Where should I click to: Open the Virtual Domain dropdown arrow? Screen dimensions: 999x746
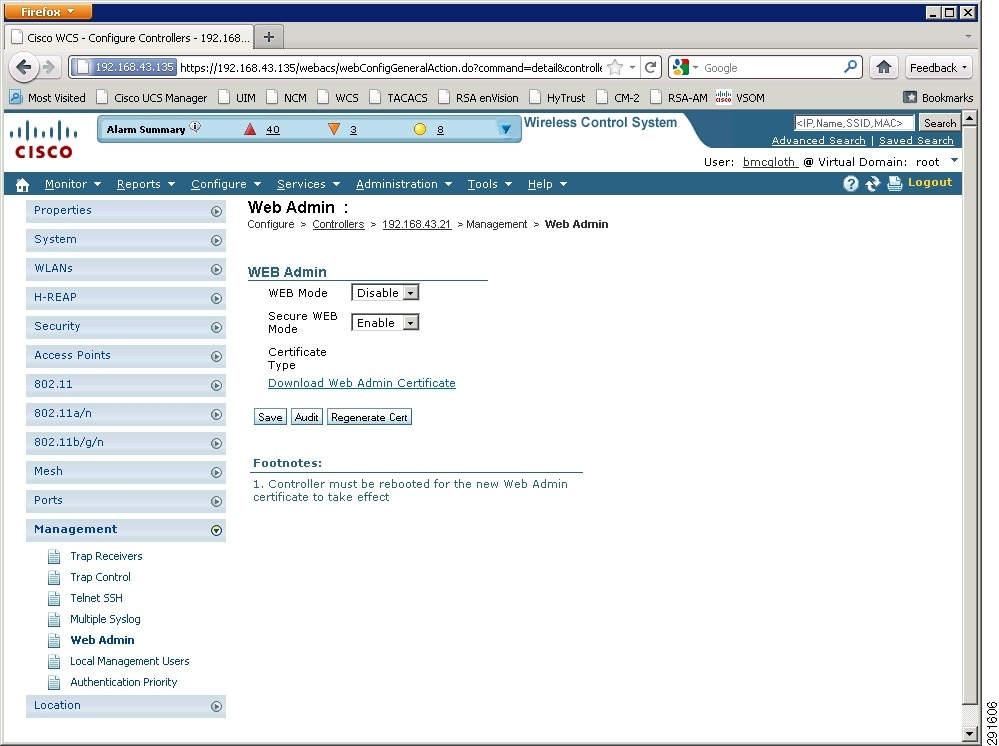tap(954, 161)
